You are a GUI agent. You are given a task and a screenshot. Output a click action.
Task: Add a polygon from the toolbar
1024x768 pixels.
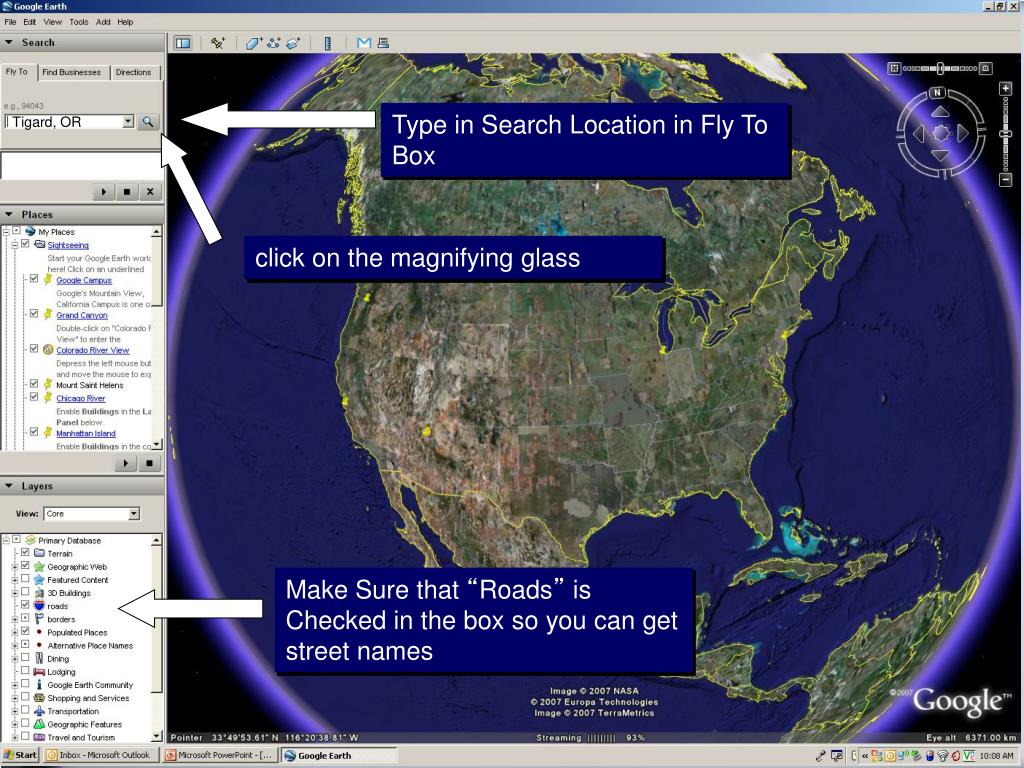pos(253,43)
